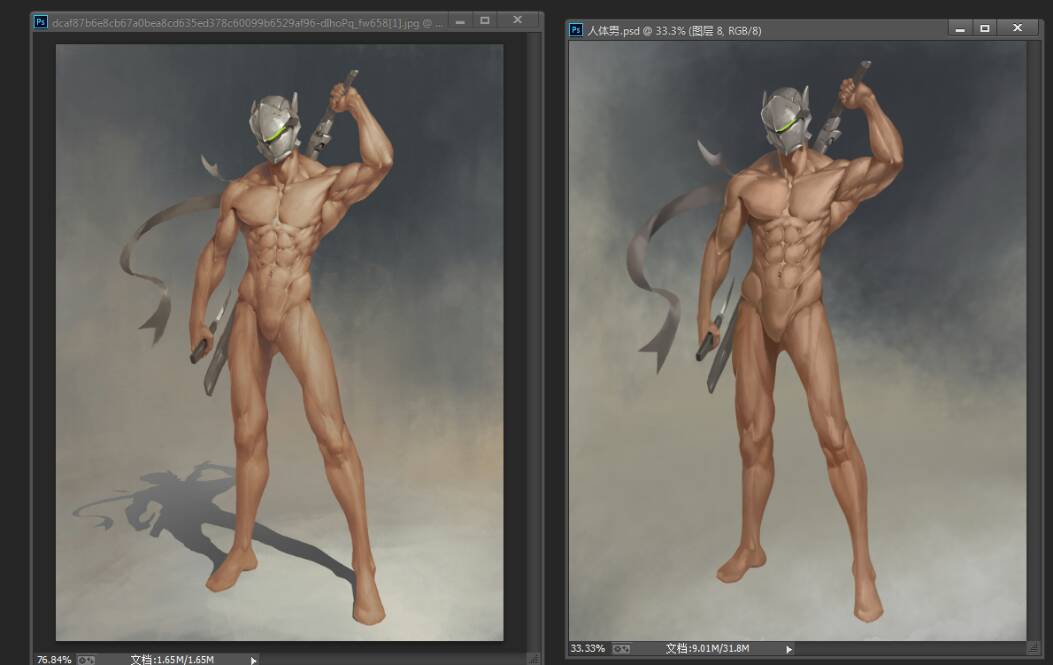Click the vertical scrollbar of the jpg window

click(534, 341)
